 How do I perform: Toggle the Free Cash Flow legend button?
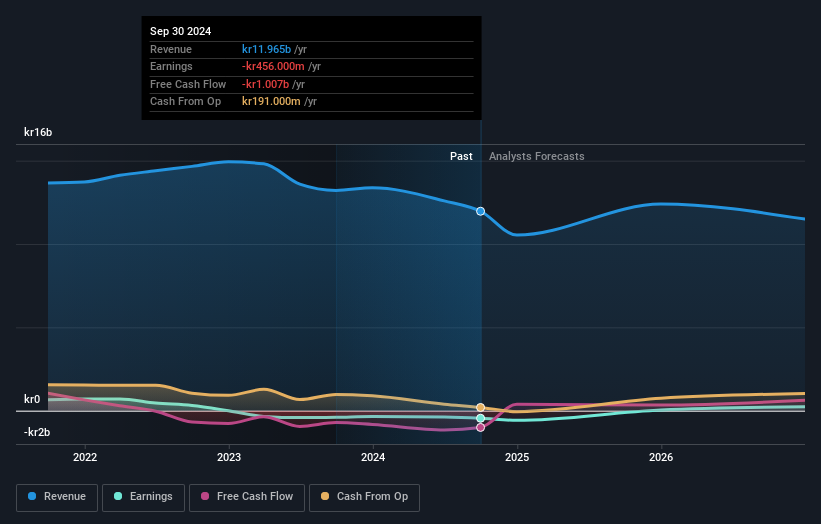pos(247,497)
